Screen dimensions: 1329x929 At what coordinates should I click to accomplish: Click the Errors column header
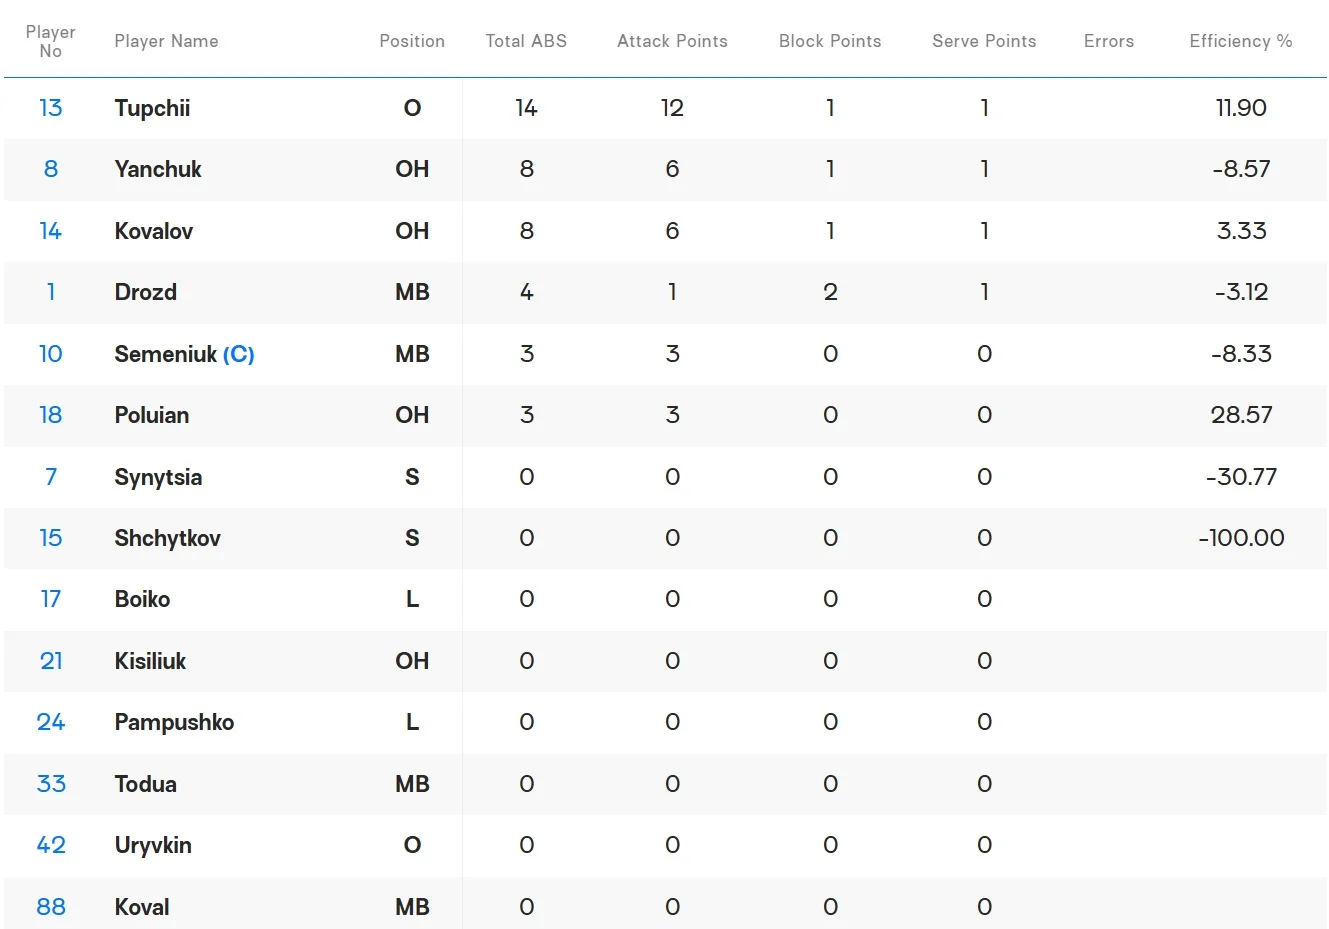[x=1109, y=41]
